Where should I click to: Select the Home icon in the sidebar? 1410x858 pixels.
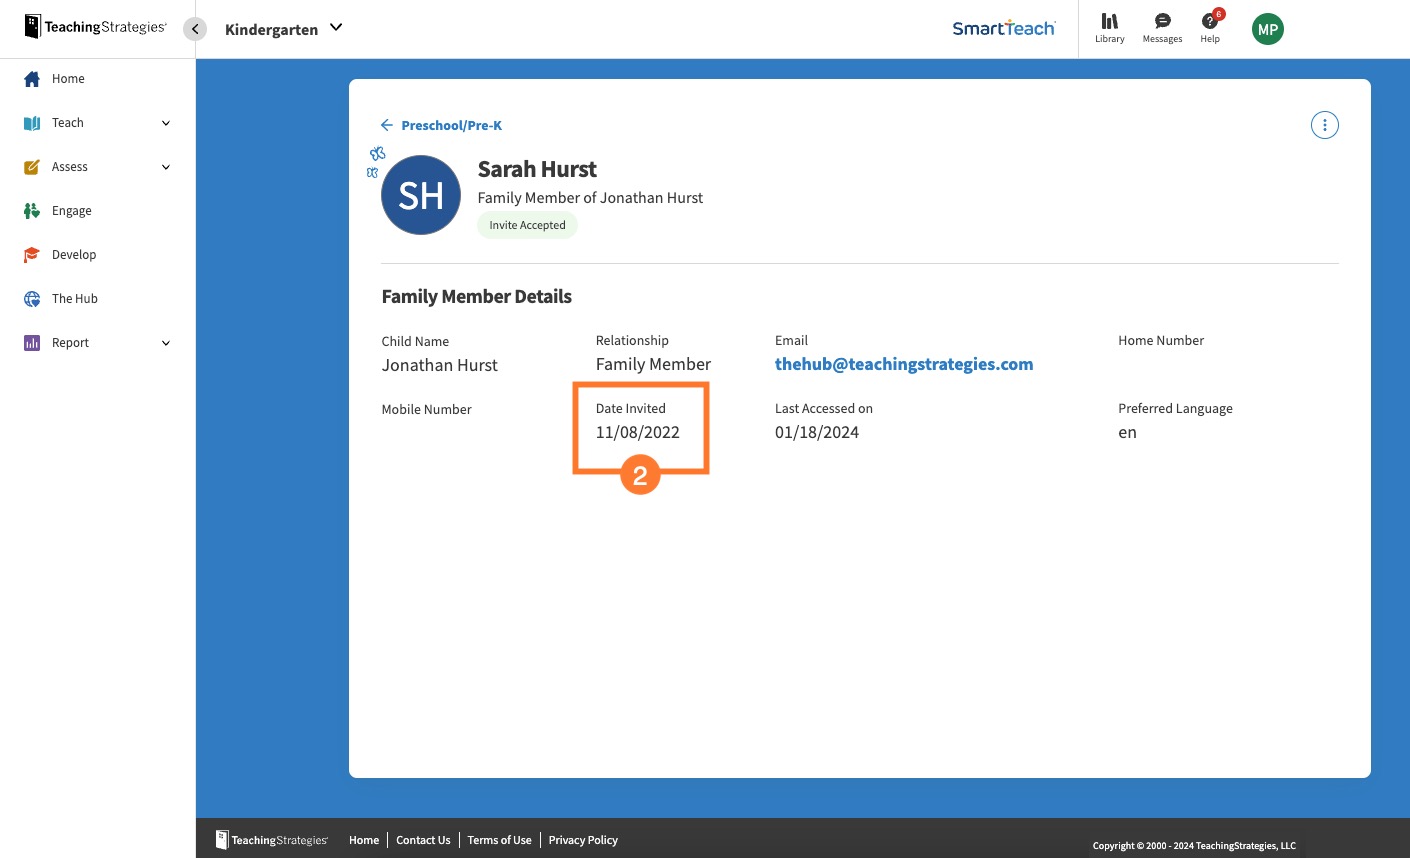pos(68,78)
